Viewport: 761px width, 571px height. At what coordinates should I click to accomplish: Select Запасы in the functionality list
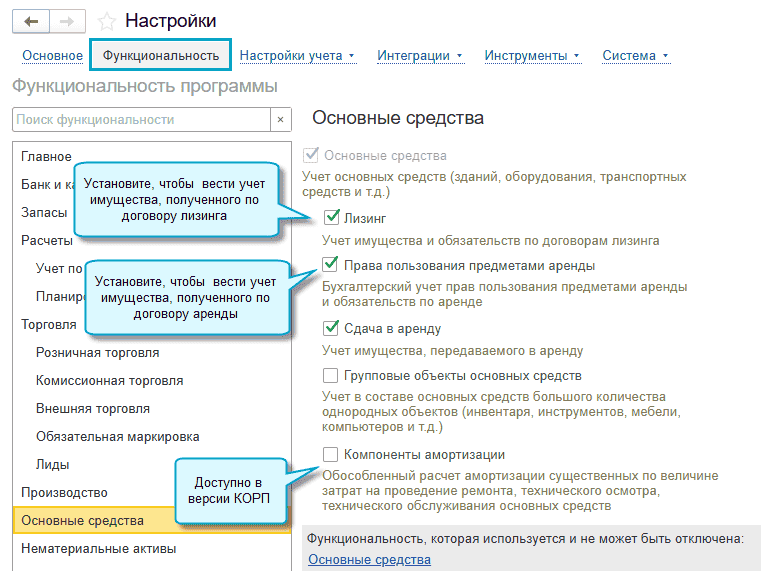pyautogui.click(x=44, y=212)
